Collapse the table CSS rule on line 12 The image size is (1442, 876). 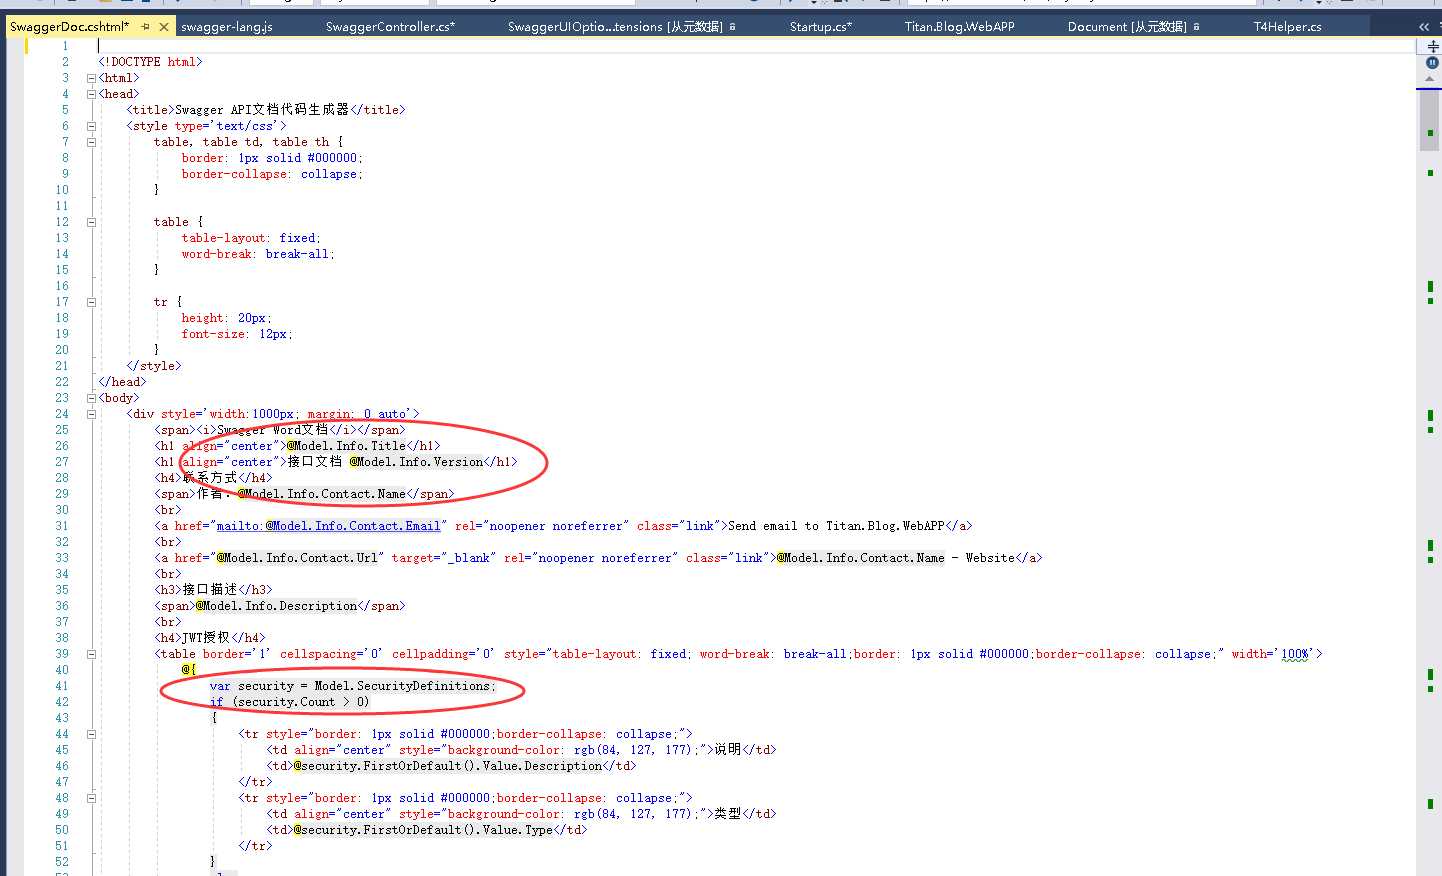(x=91, y=222)
